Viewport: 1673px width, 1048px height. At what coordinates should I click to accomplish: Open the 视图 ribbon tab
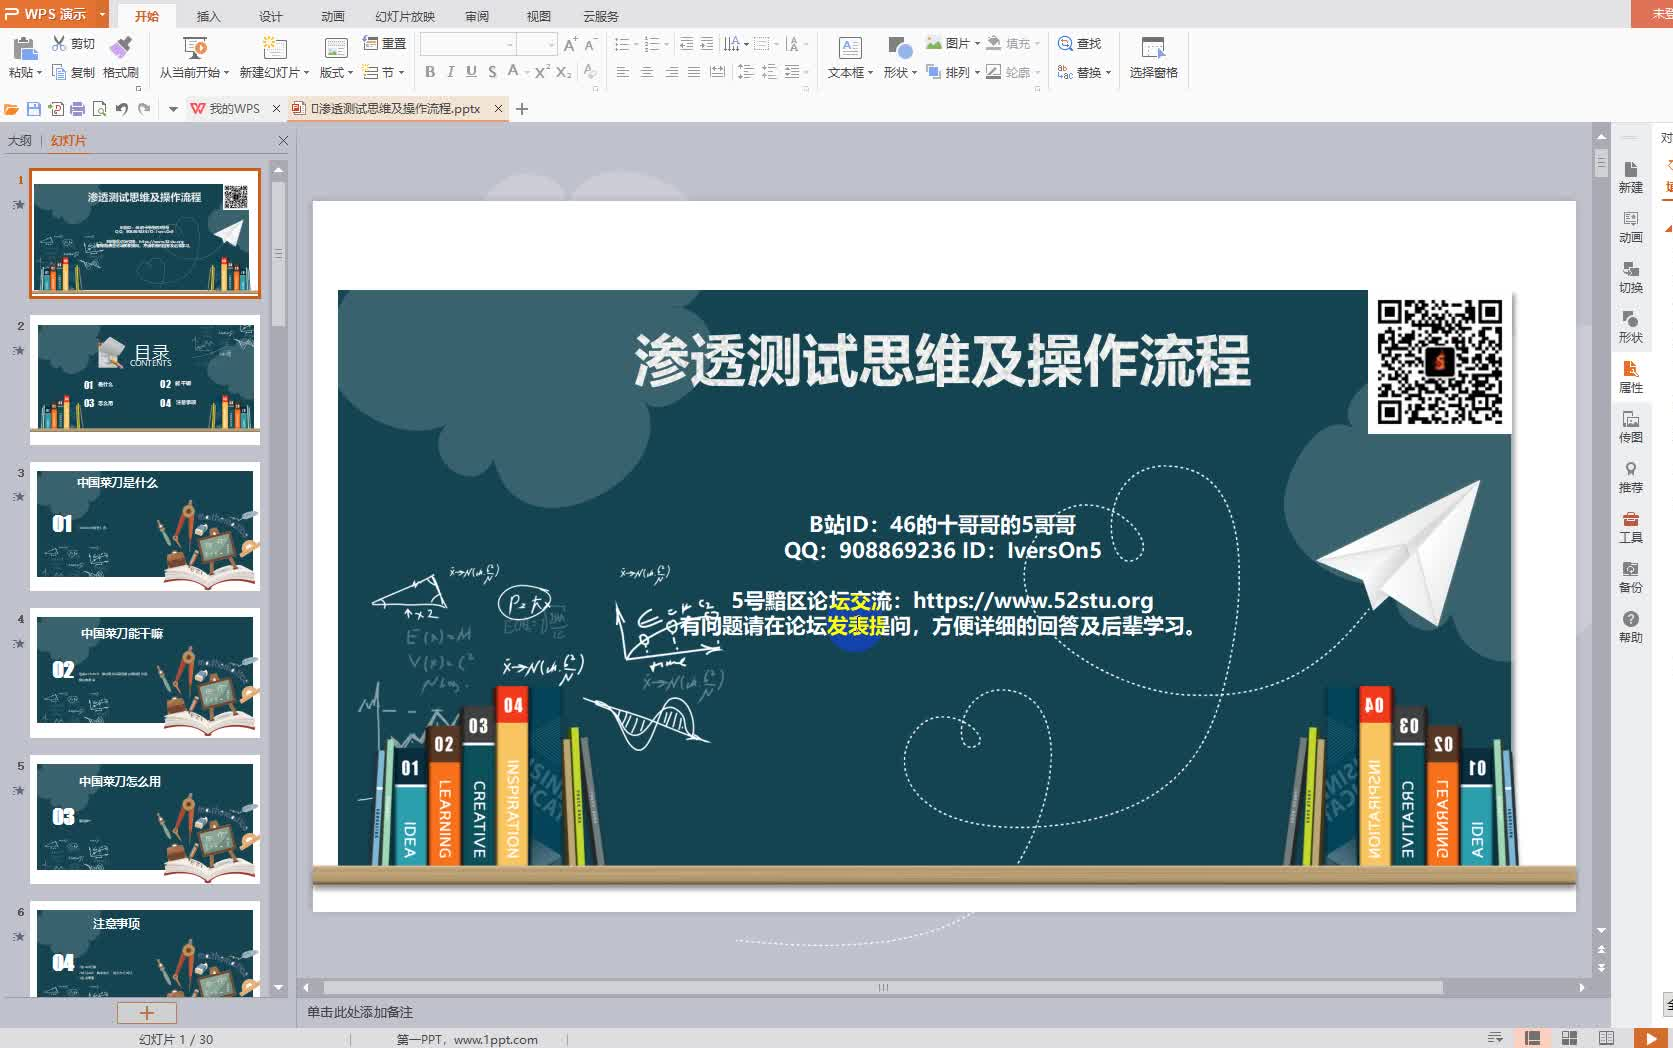(x=539, y=16)
